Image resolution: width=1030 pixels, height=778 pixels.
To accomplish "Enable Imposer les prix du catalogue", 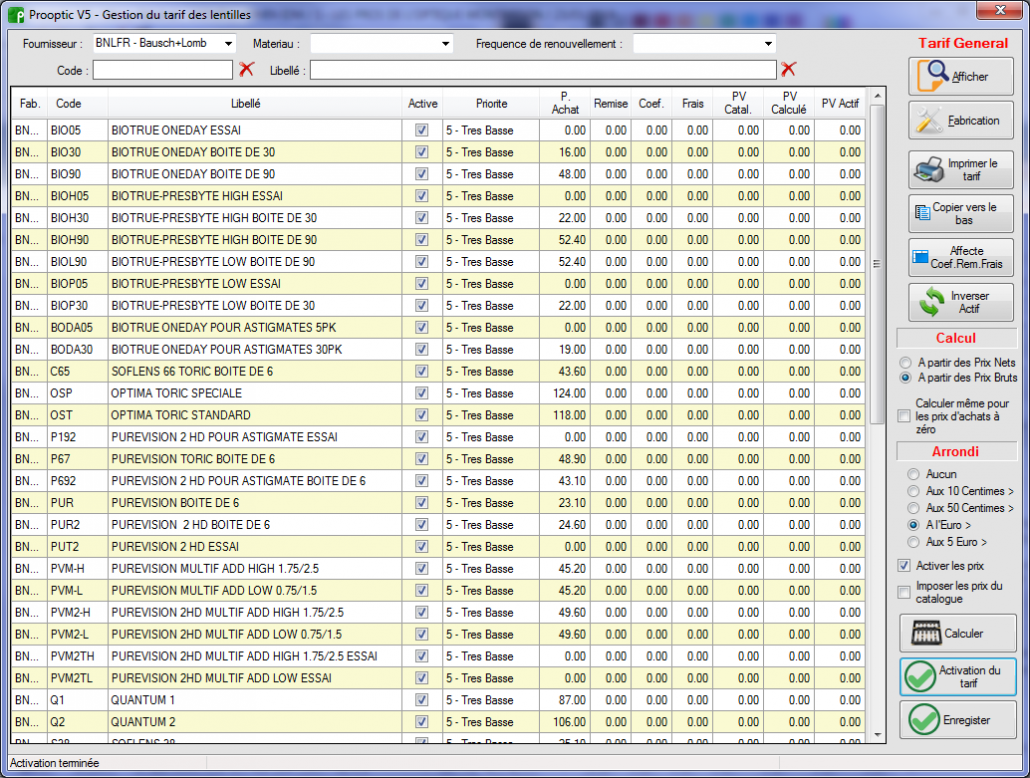I will (x=904, y=593).
